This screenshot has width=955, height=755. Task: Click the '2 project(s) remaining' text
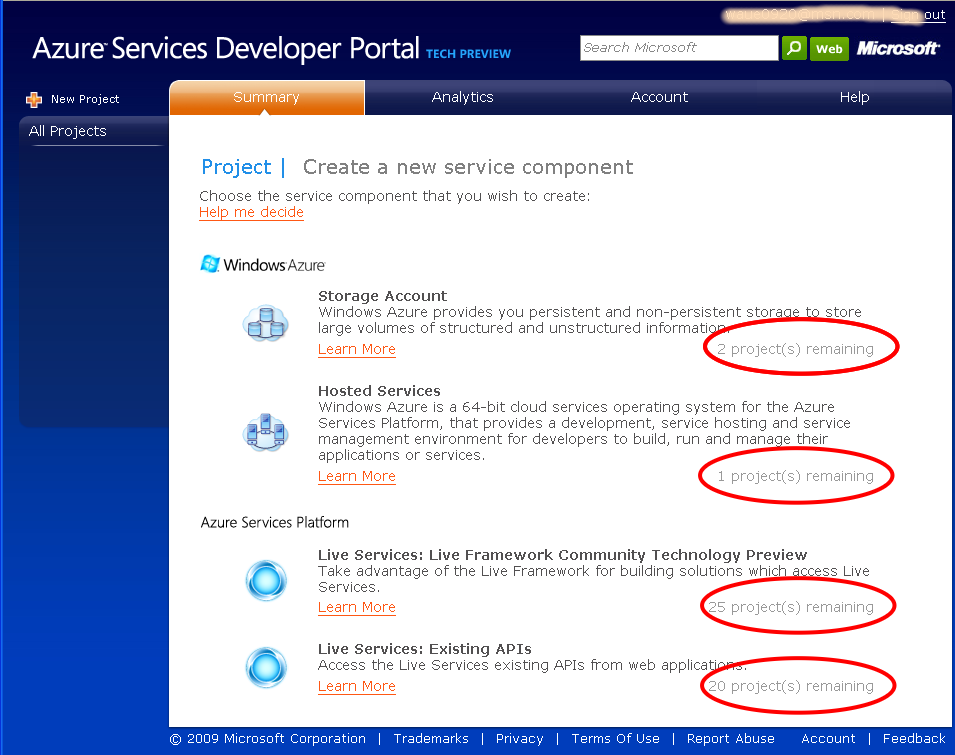click(795, 349)
